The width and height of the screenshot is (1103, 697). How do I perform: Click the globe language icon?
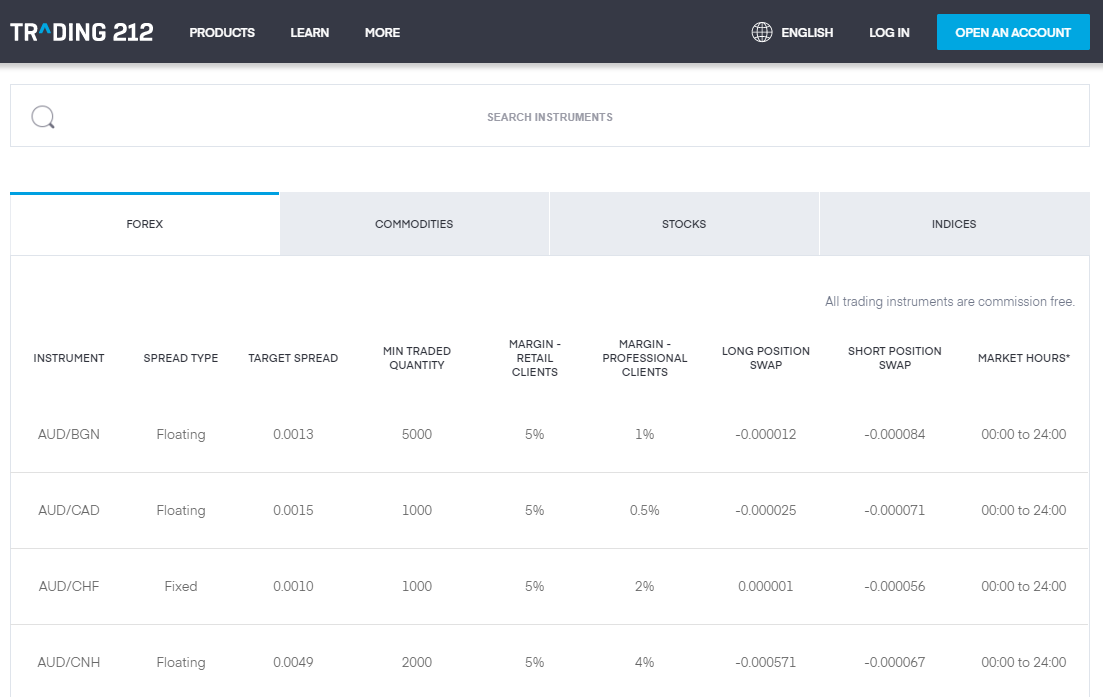(x=761, y=31)
